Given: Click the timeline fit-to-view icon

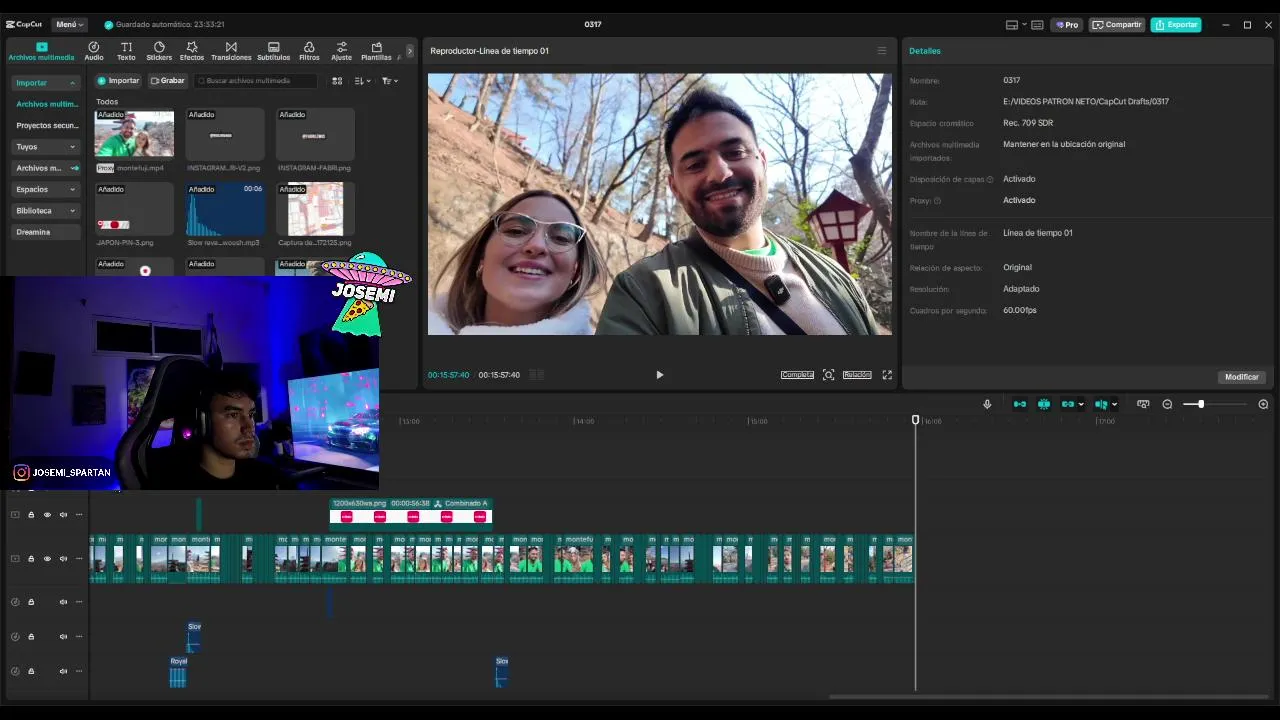Looking at the screenshot, I should pos(1143,404).
